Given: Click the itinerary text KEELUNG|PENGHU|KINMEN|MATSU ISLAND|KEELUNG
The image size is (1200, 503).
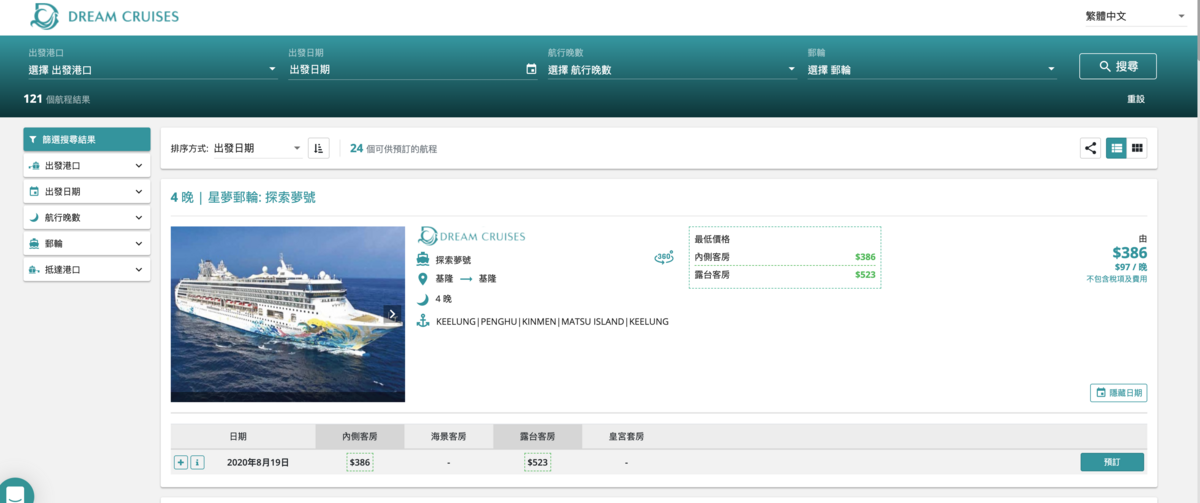Looking at the screenshot, I should point(553,322).
